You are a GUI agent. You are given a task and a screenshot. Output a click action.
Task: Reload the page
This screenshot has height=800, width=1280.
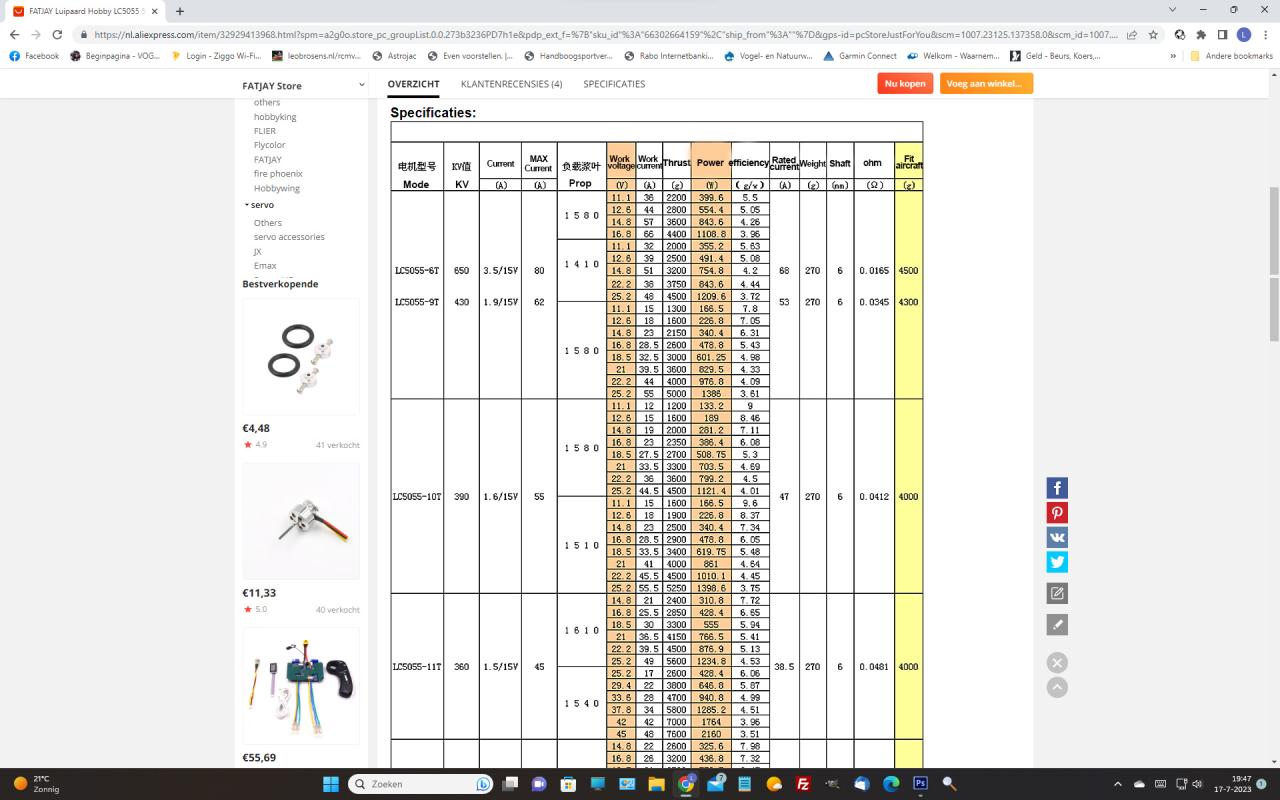click(58, 34)
